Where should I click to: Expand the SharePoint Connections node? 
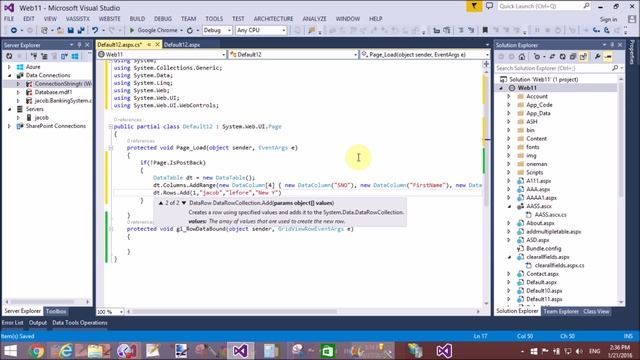tap(9, 126)
